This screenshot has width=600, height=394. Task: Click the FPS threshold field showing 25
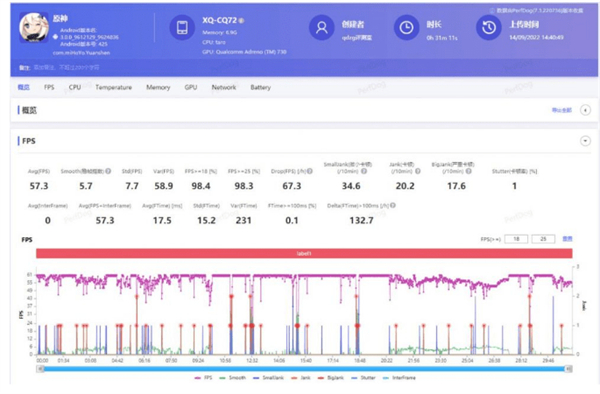point(543,239)
